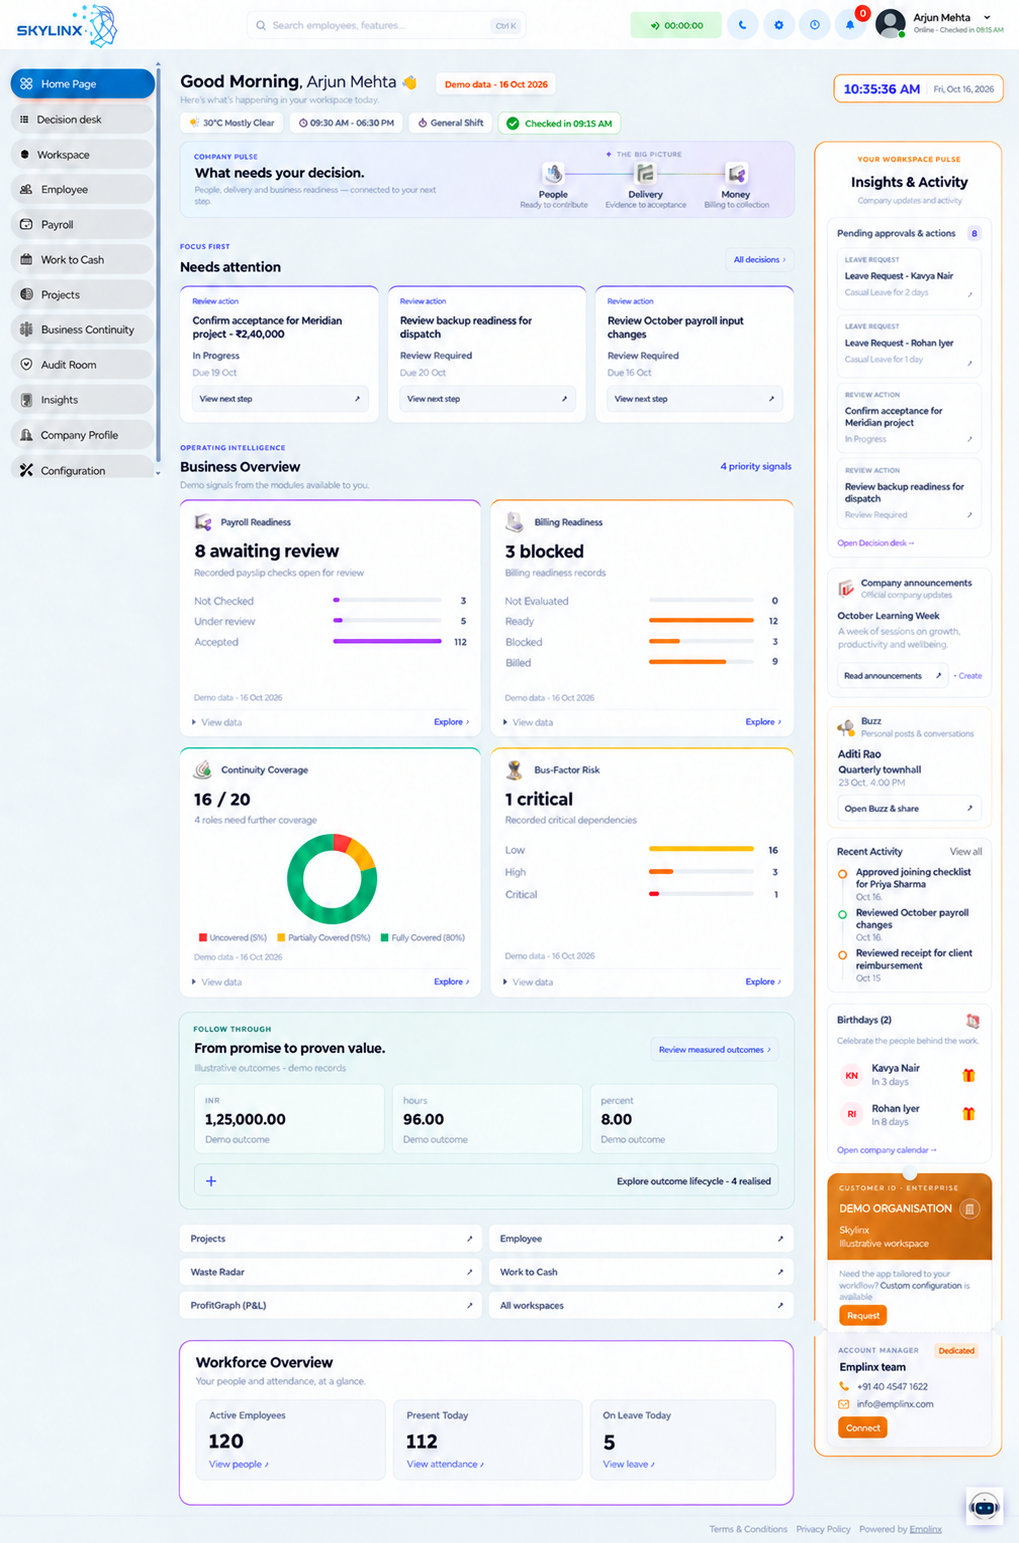This screenshot has width=1019, height=1543.
Task: Click Read announcements button
Action: (x=892, y=676)
